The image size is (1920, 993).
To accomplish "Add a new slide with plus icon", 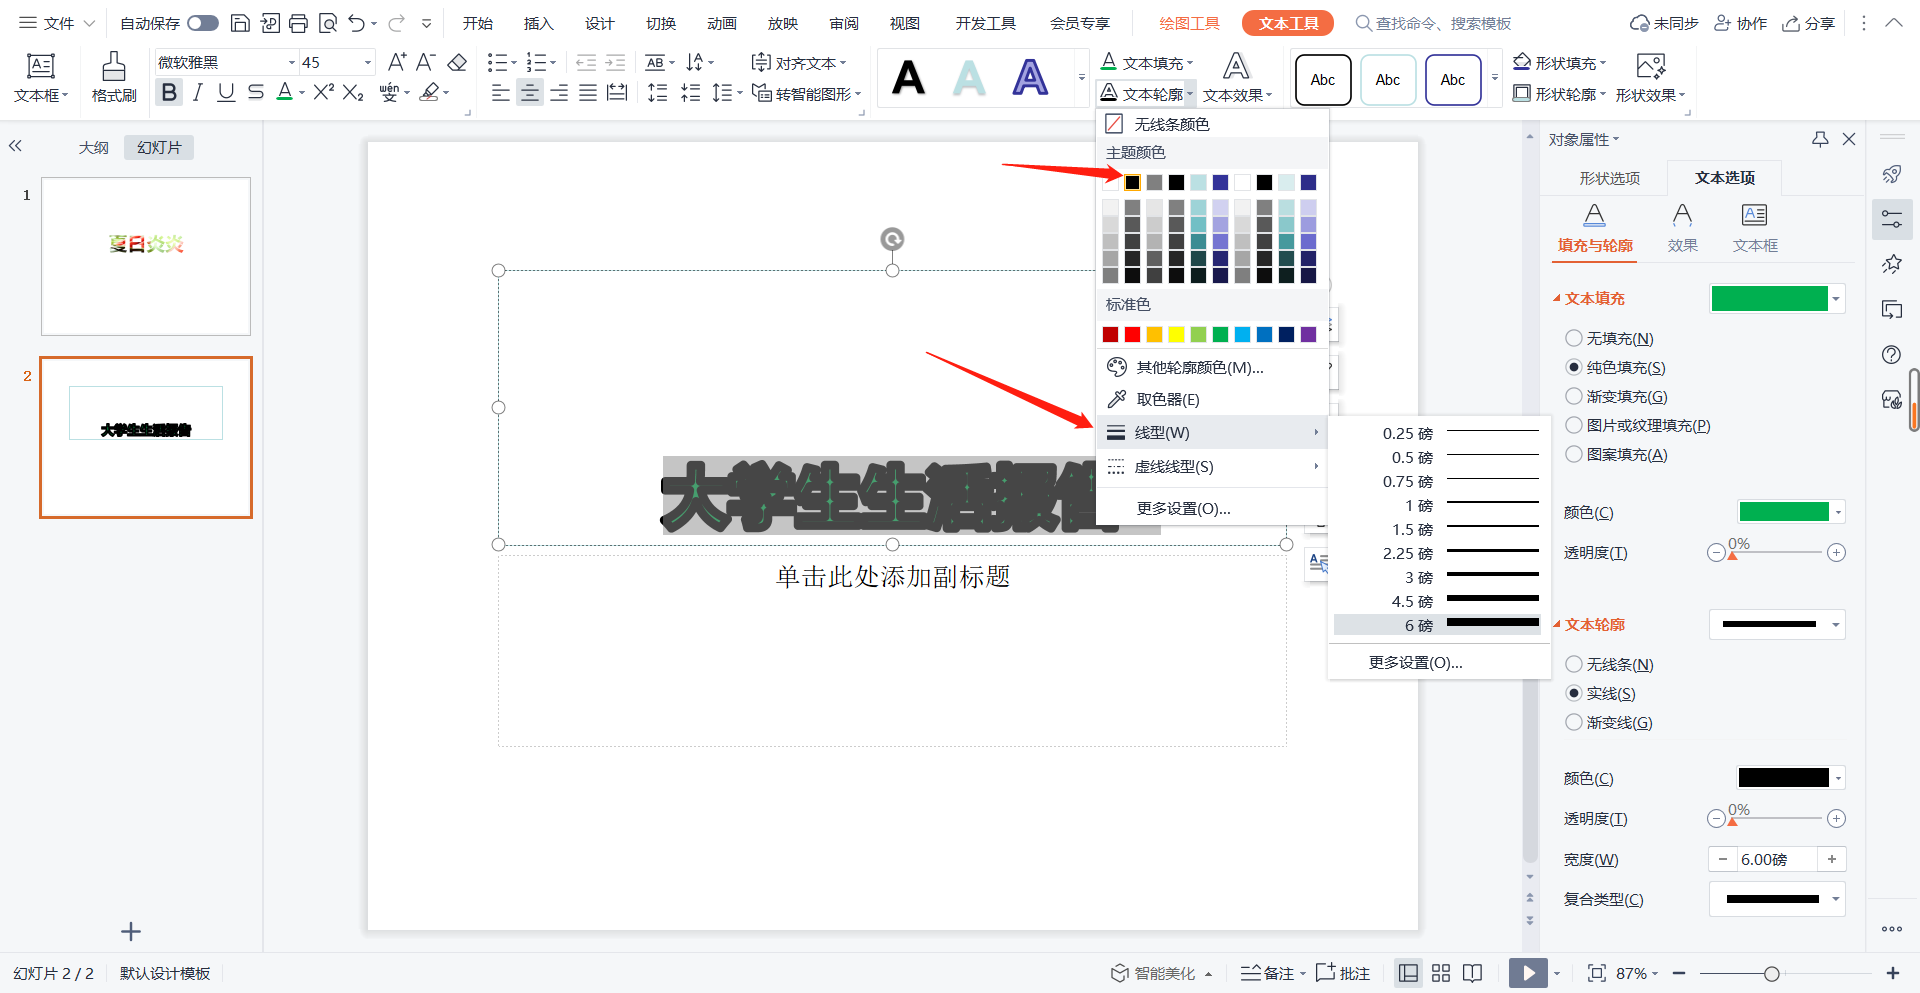I will 131,932.
